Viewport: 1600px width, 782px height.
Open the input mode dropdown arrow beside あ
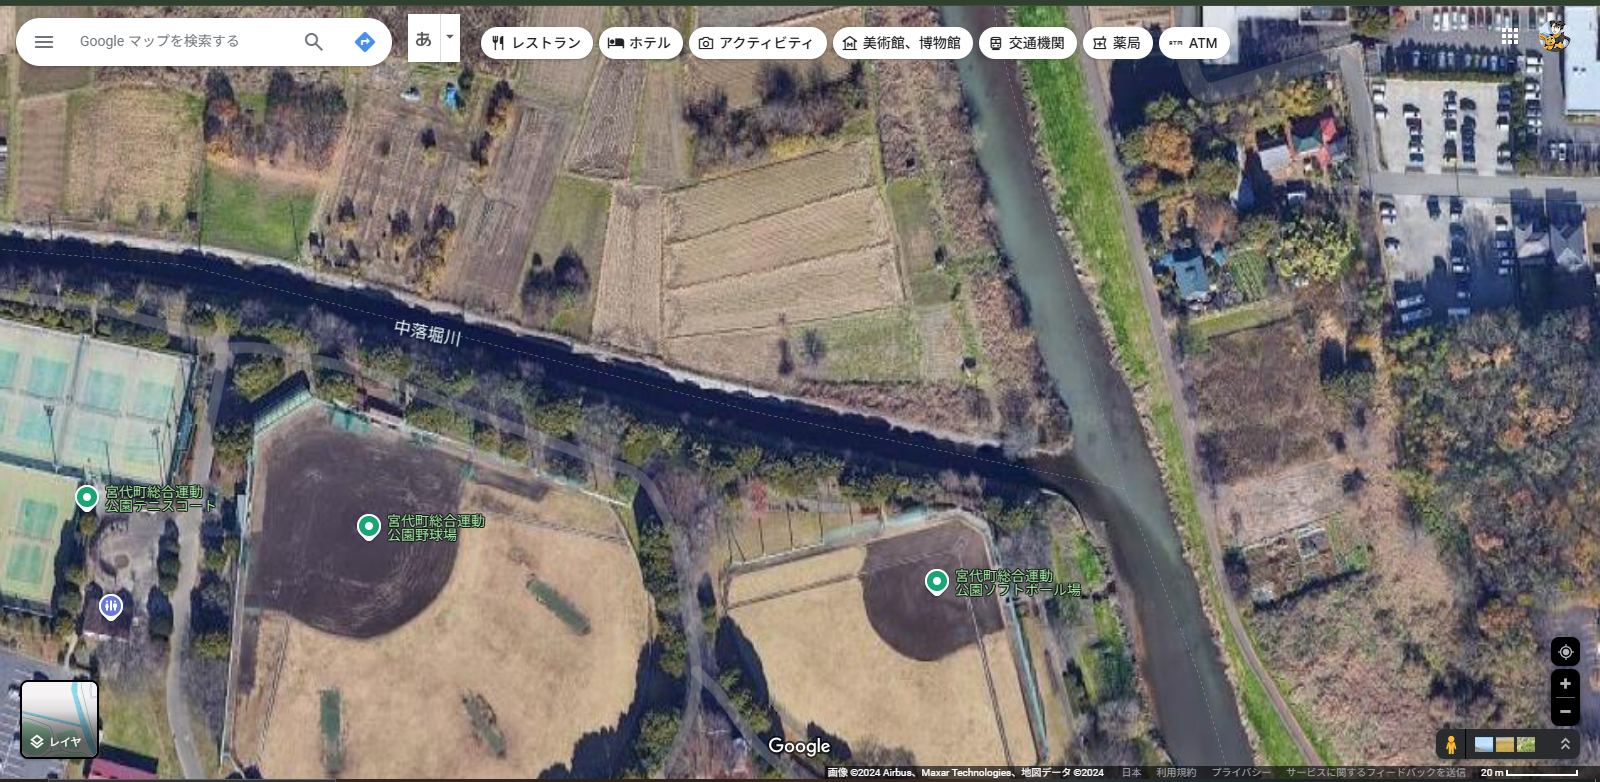[450, 38]
